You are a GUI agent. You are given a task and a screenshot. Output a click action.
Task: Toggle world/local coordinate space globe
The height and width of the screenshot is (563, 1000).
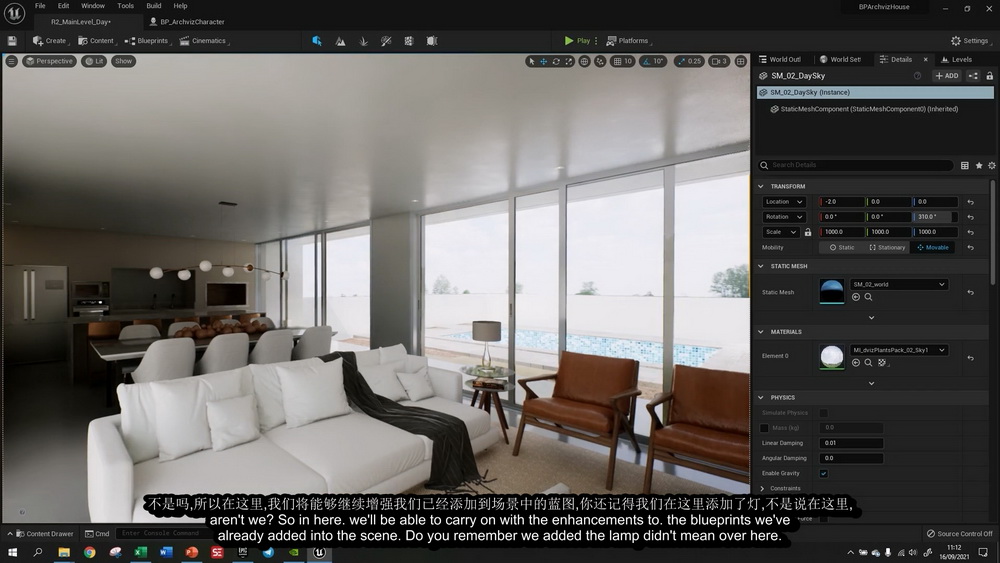click(584, 61)
